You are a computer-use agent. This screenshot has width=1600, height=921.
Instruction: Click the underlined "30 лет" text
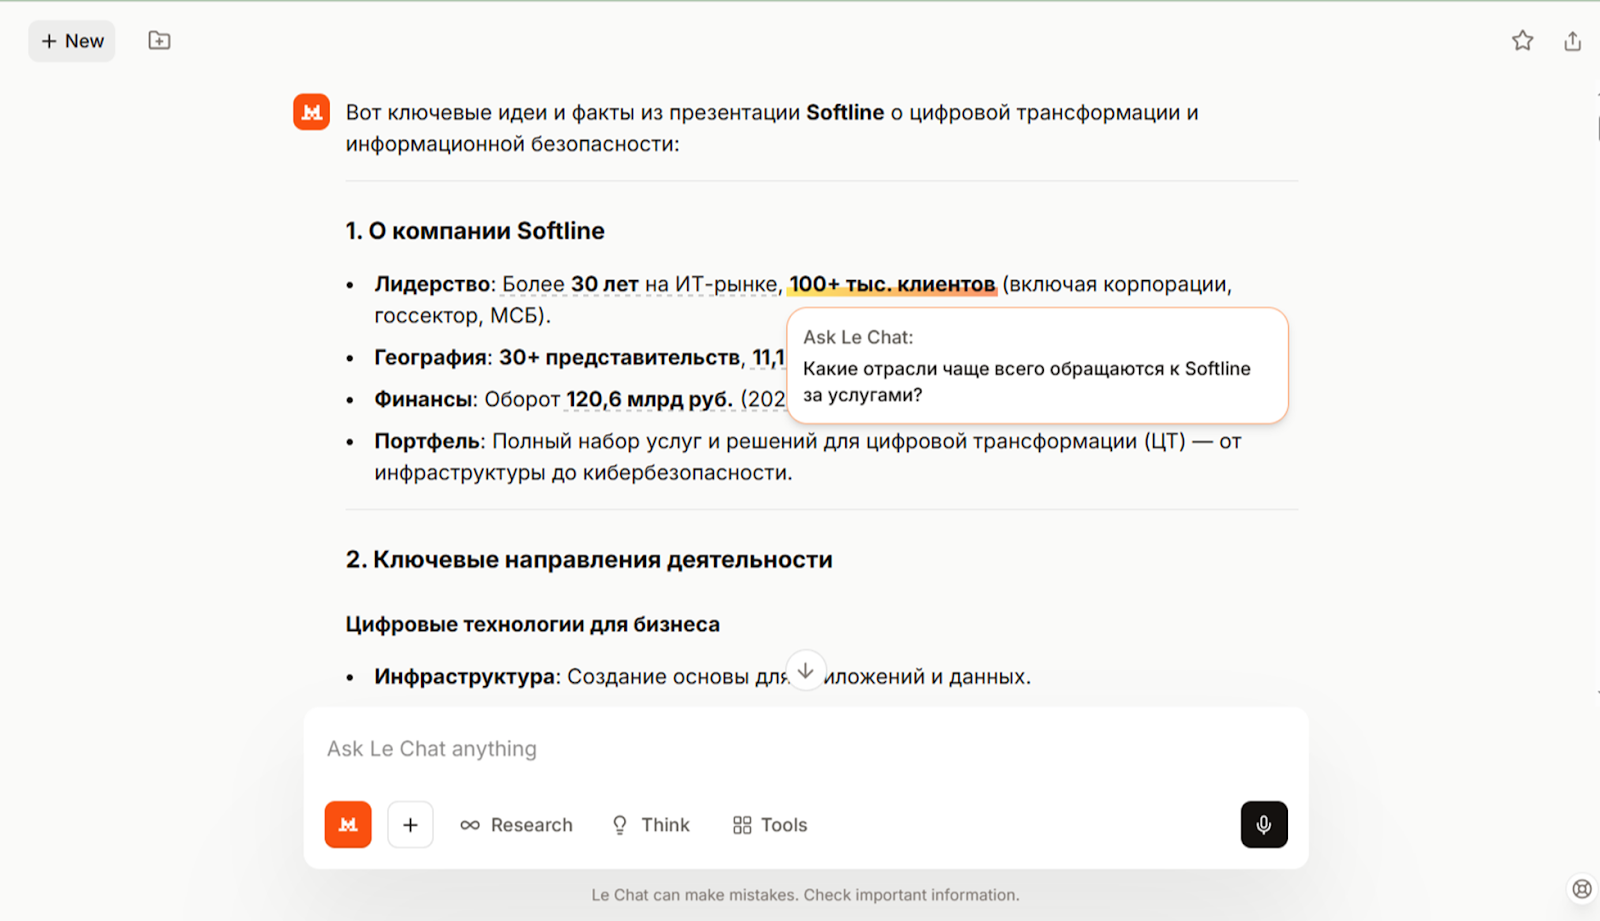[x=604, y=284]
